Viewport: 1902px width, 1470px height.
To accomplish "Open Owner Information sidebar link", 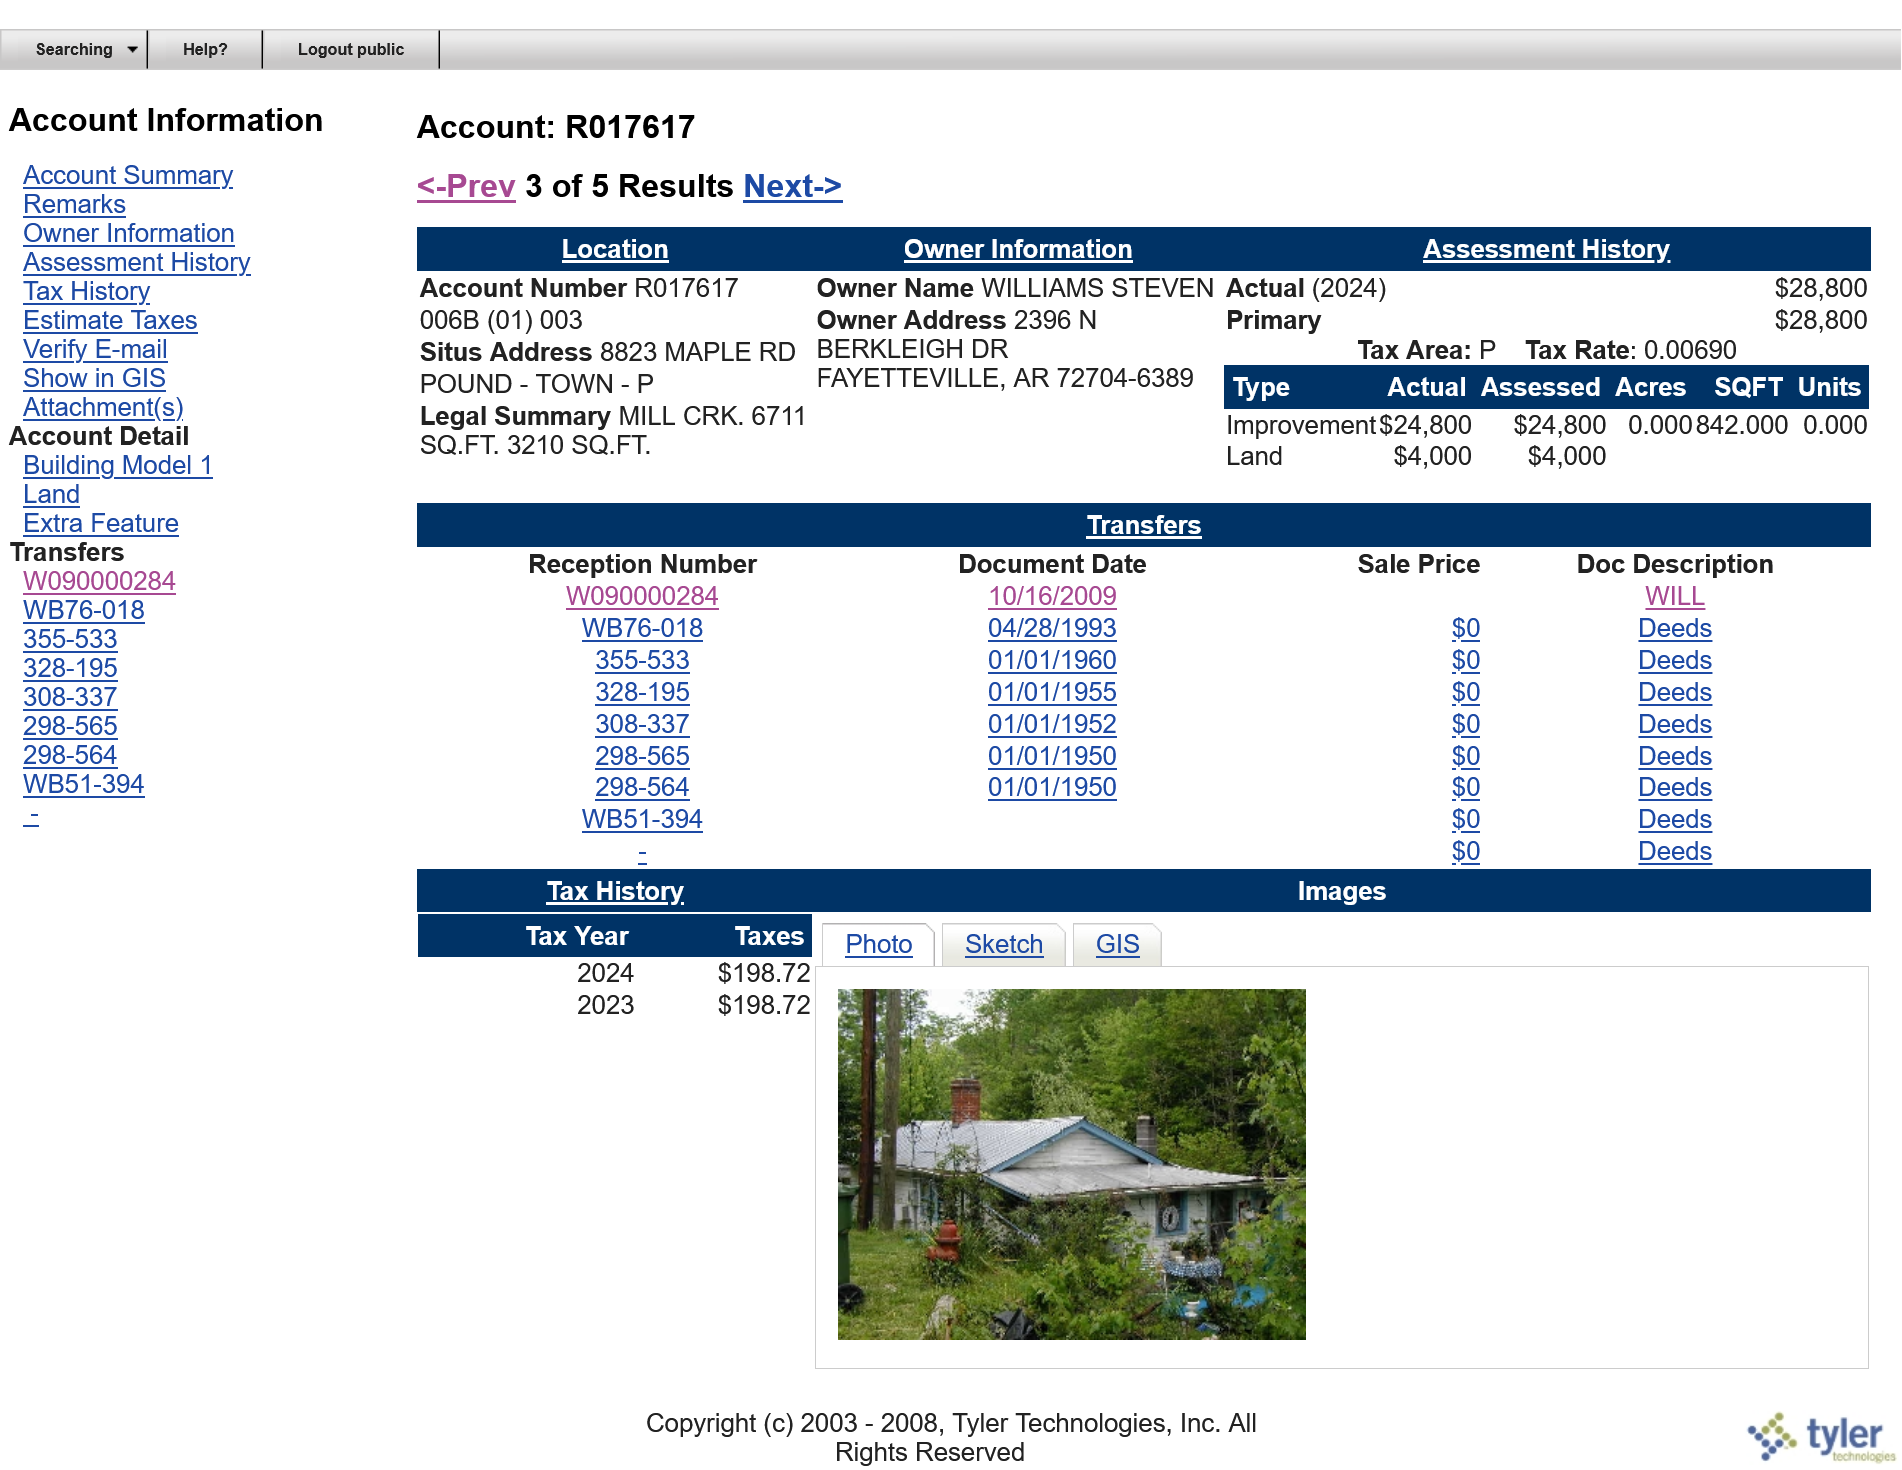I will [129, 233].
